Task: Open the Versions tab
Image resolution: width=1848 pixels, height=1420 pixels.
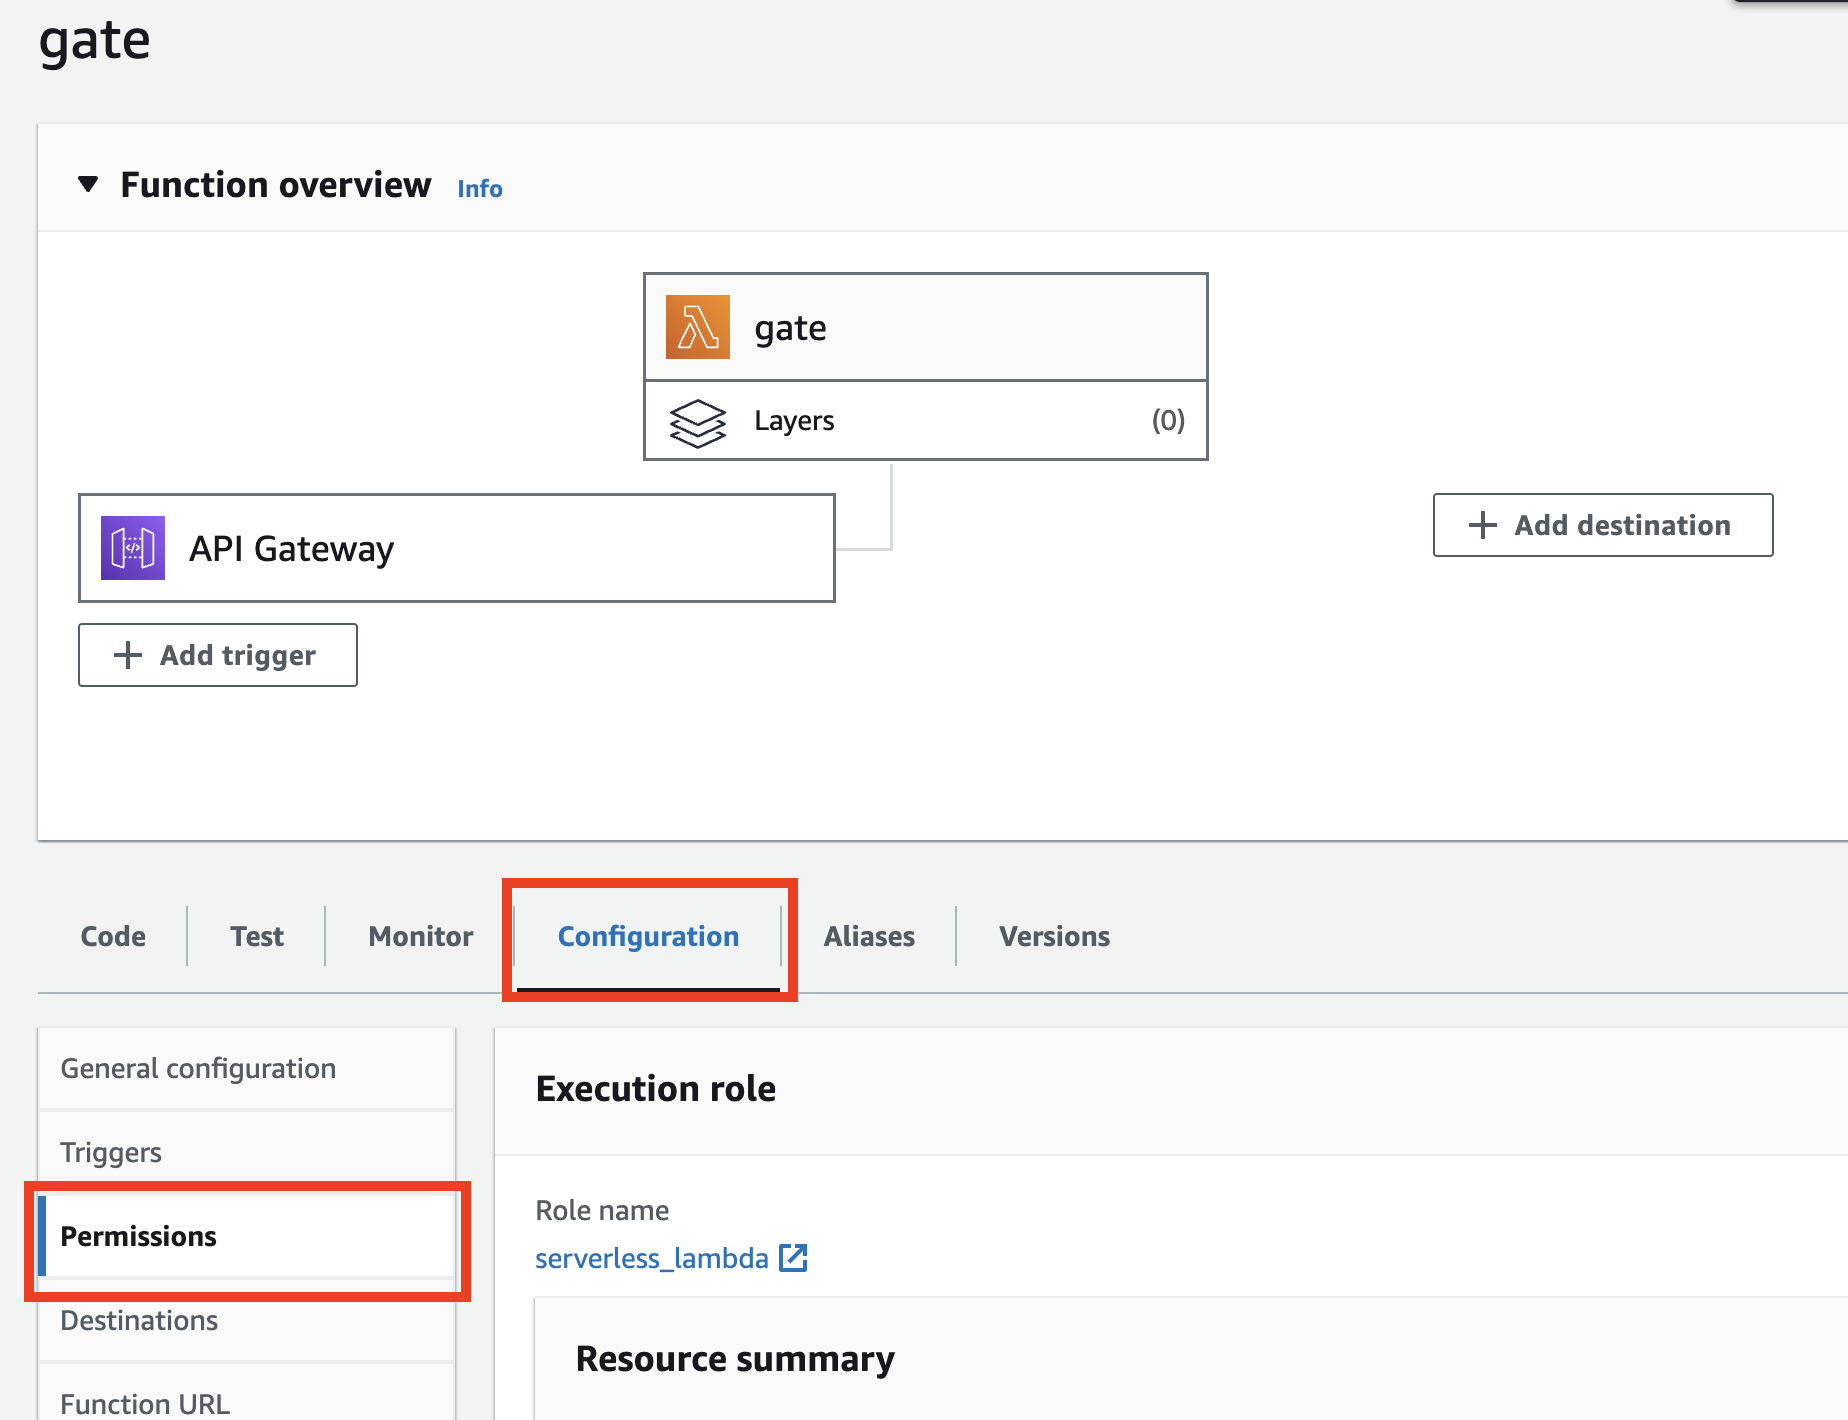Action: coord(1054,936)
